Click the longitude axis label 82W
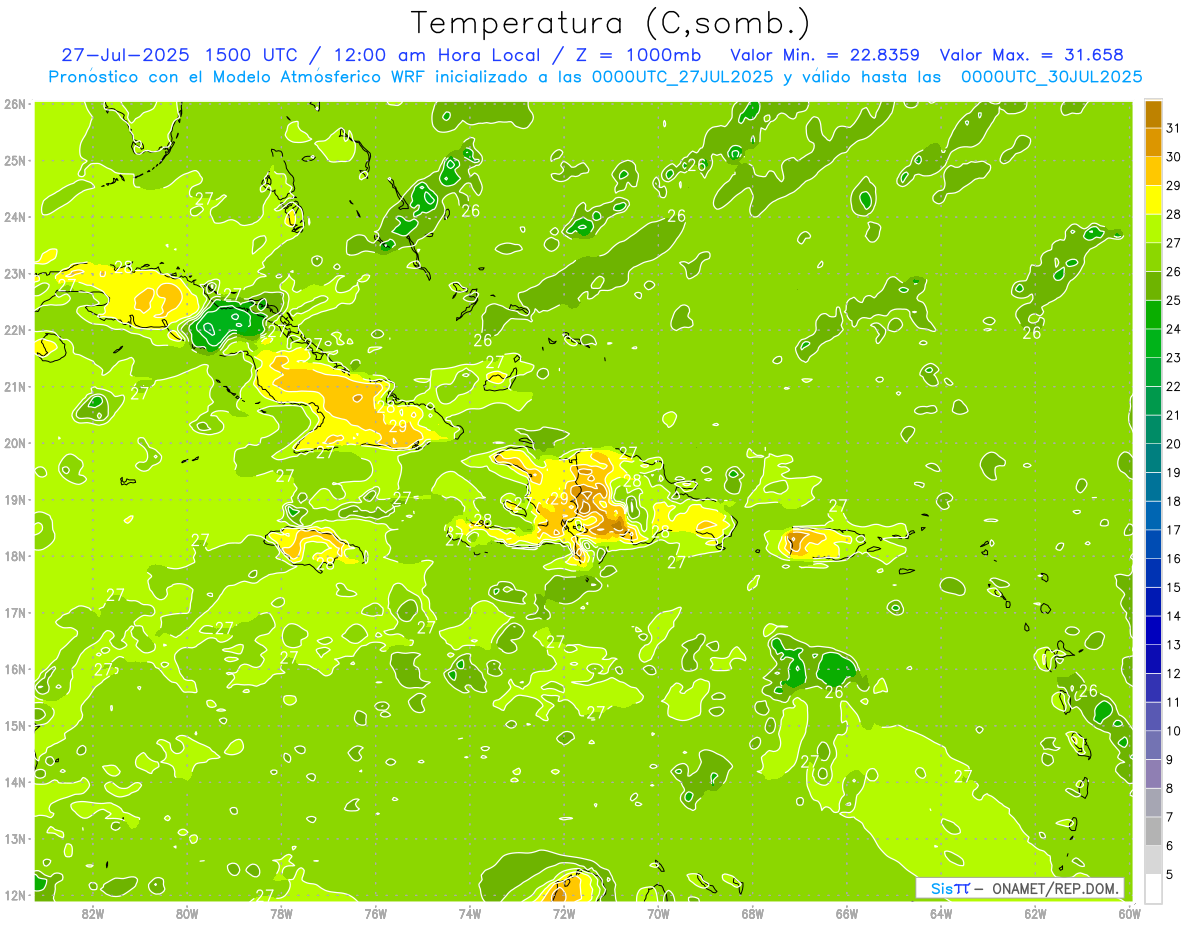 pos(93,913)
